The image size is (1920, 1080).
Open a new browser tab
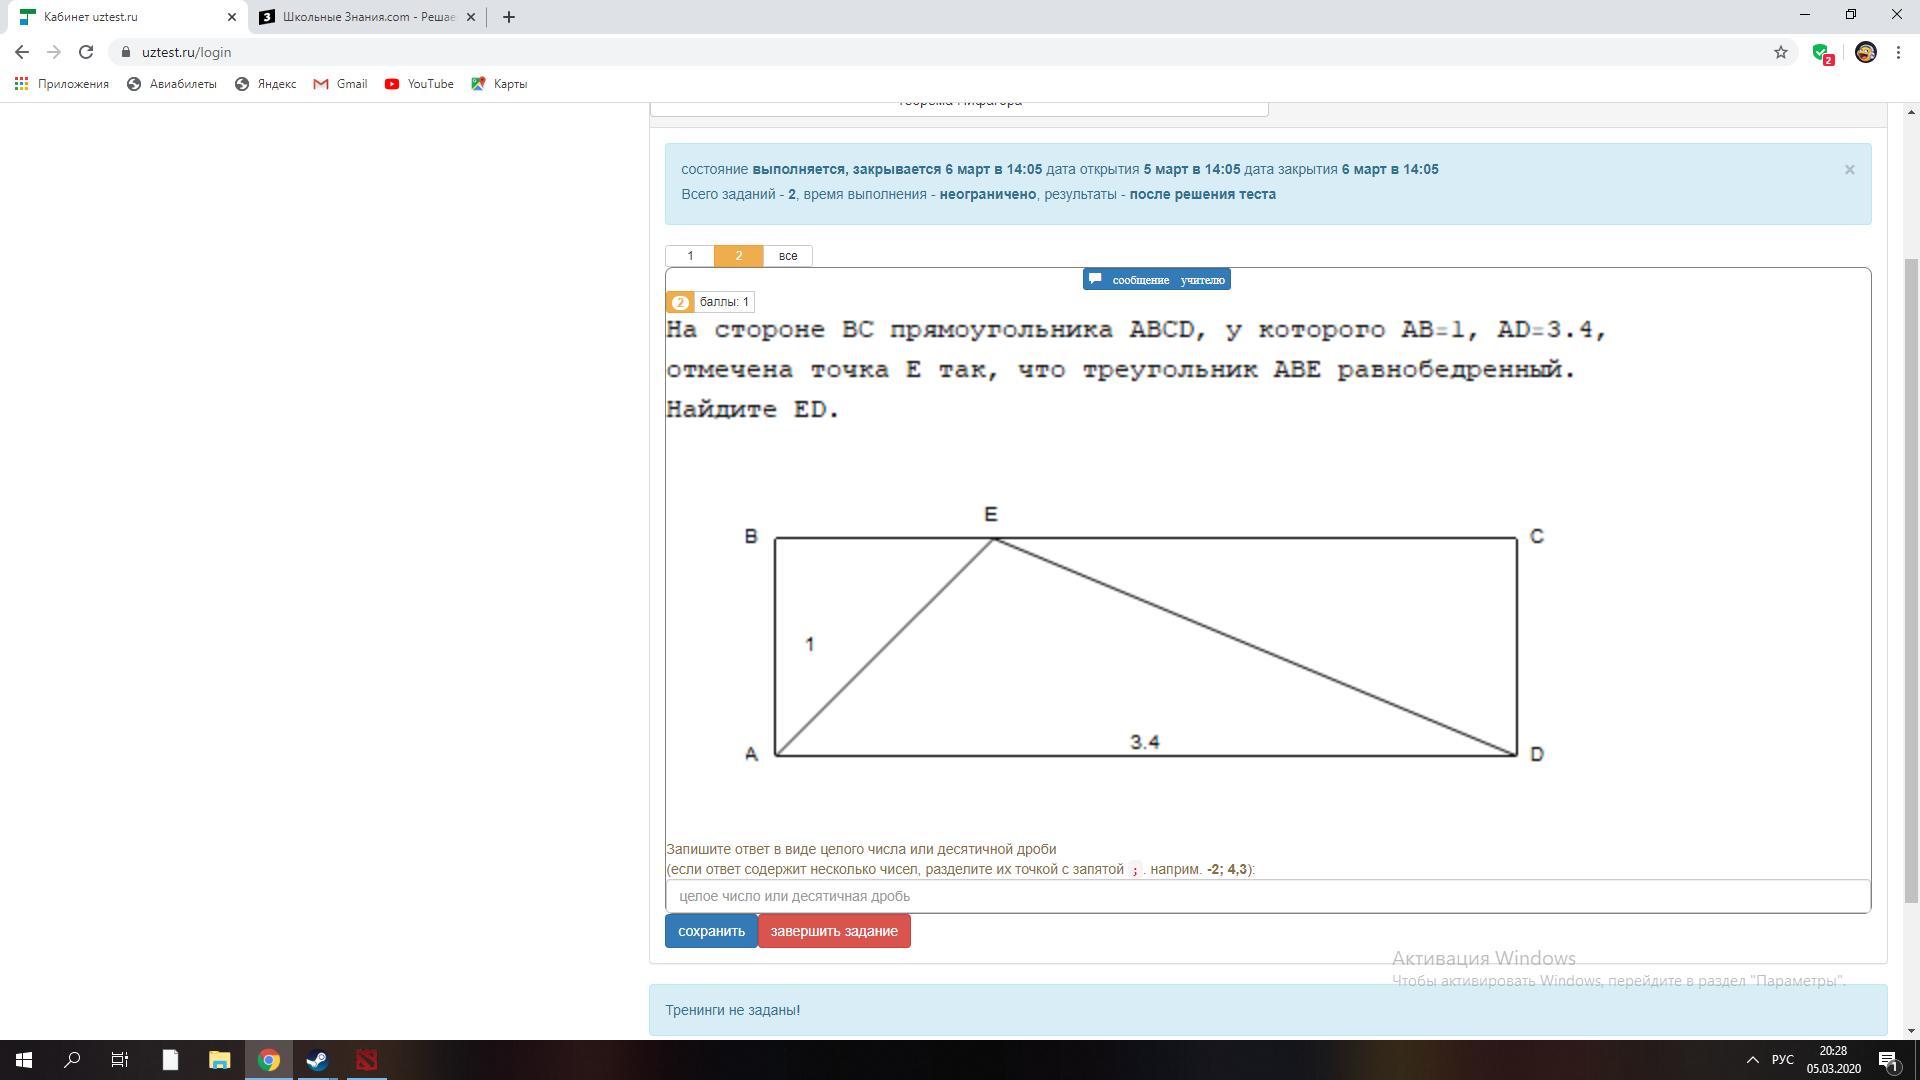pyautogui.click(x=508, y=17)
